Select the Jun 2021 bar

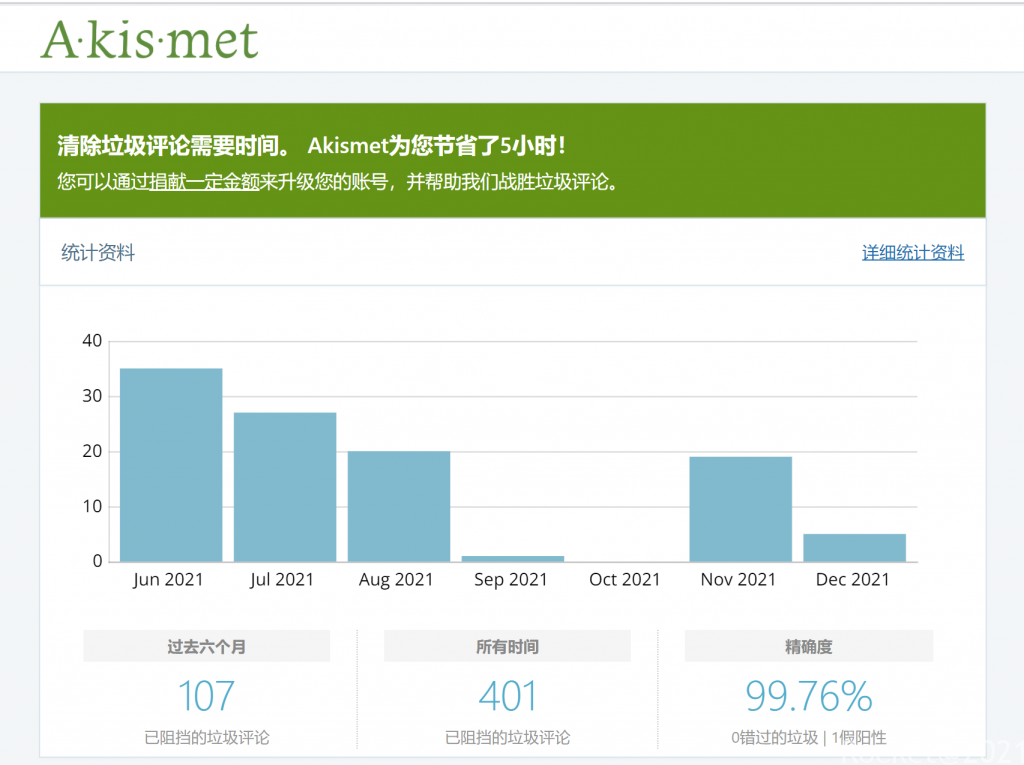[171, 465]
